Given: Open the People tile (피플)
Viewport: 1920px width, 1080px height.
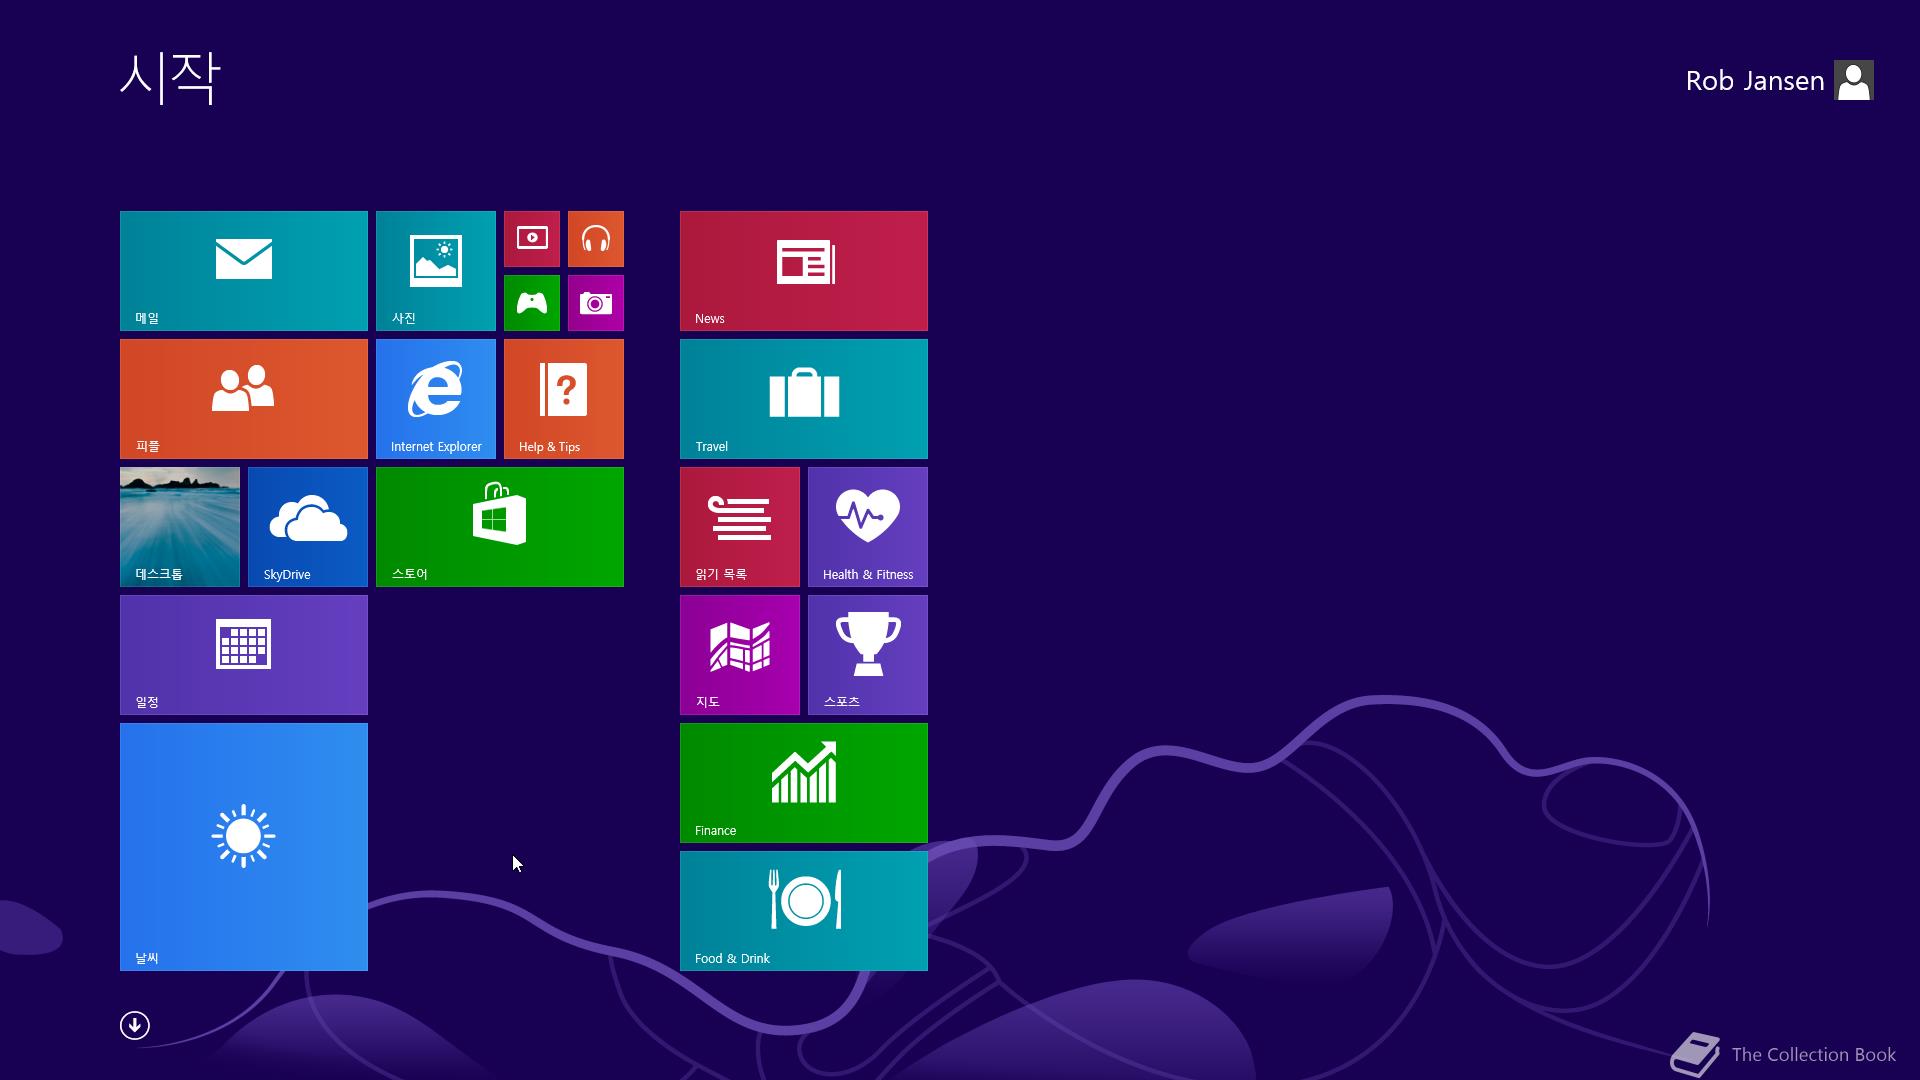Looking at the screenshot, I should [244, 399].
